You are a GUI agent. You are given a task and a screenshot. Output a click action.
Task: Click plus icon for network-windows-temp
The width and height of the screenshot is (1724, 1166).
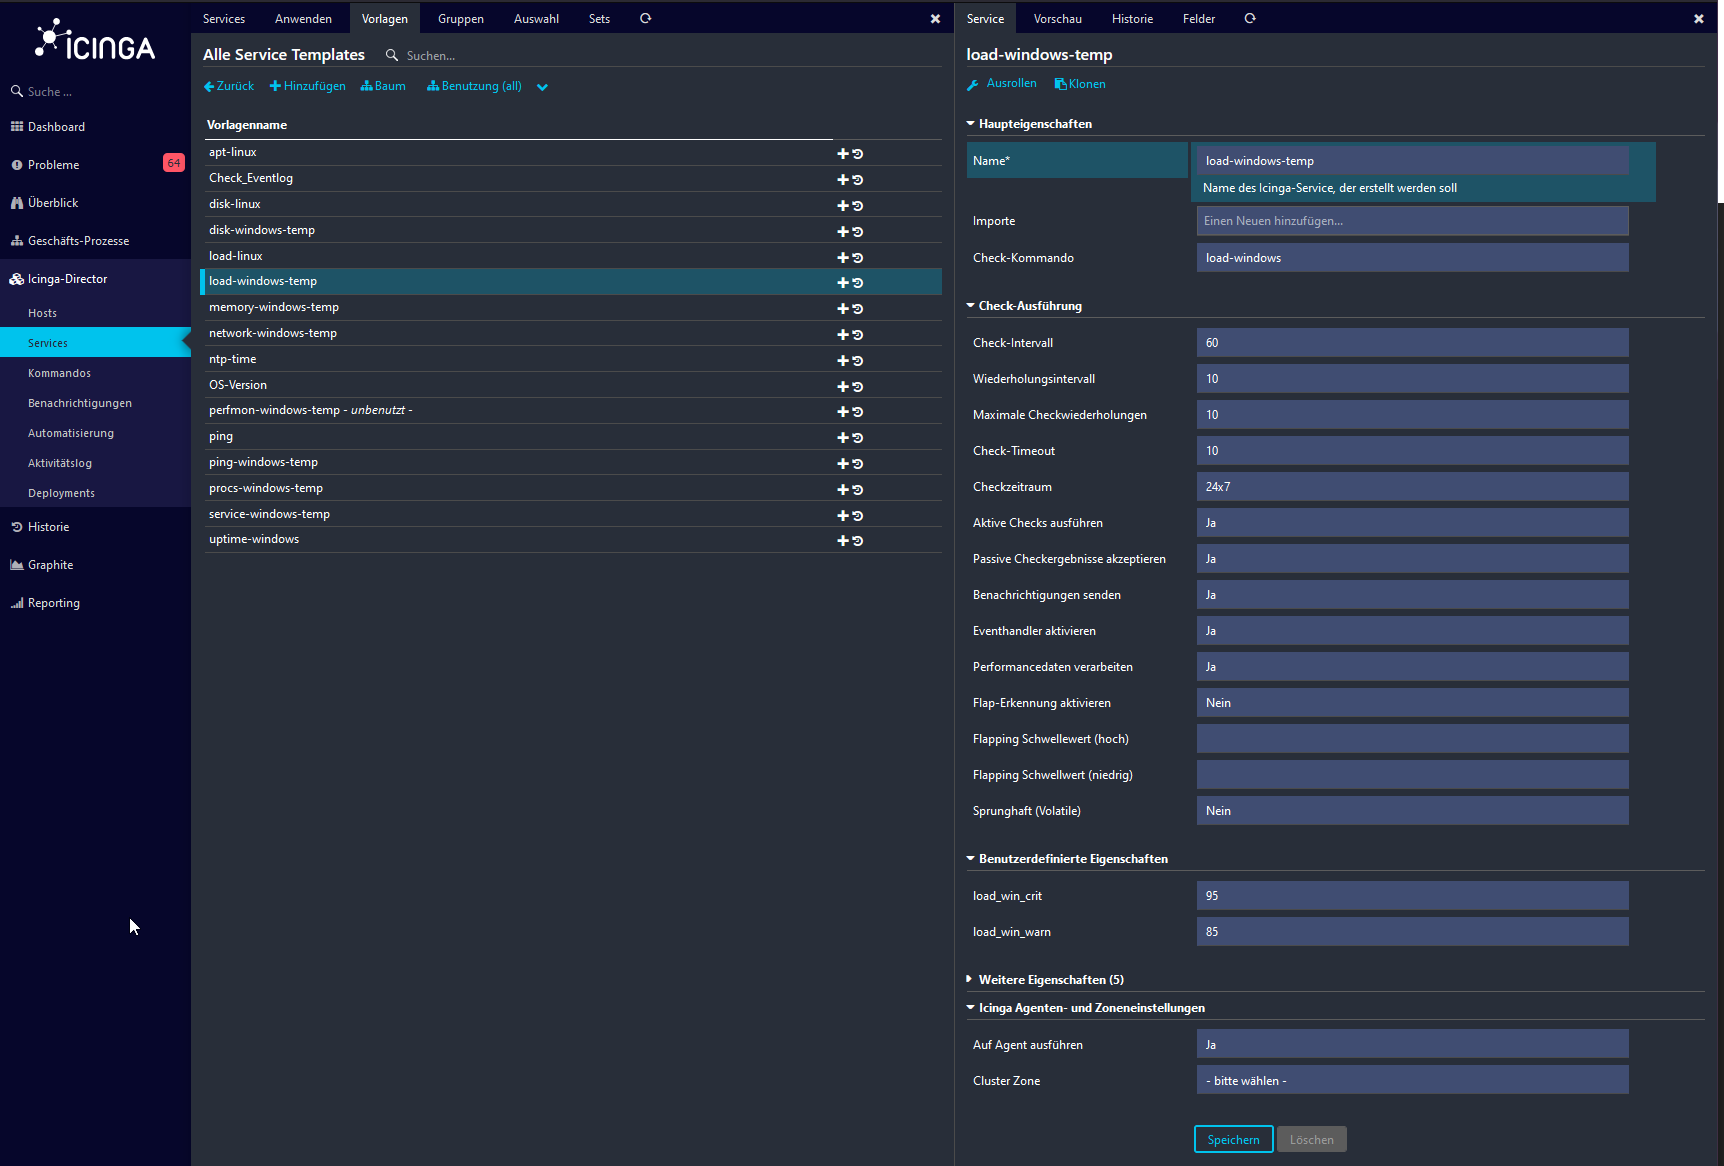(843, 335)
